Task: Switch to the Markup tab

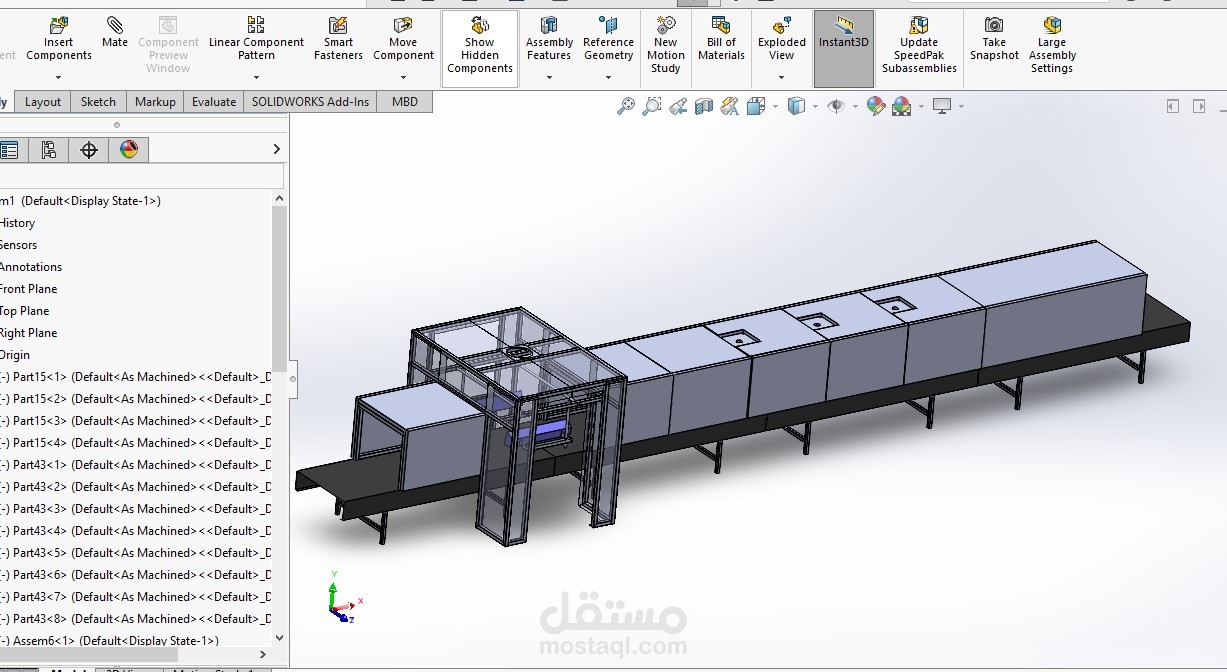Action: pyautogui.click(x=155, y=102)
